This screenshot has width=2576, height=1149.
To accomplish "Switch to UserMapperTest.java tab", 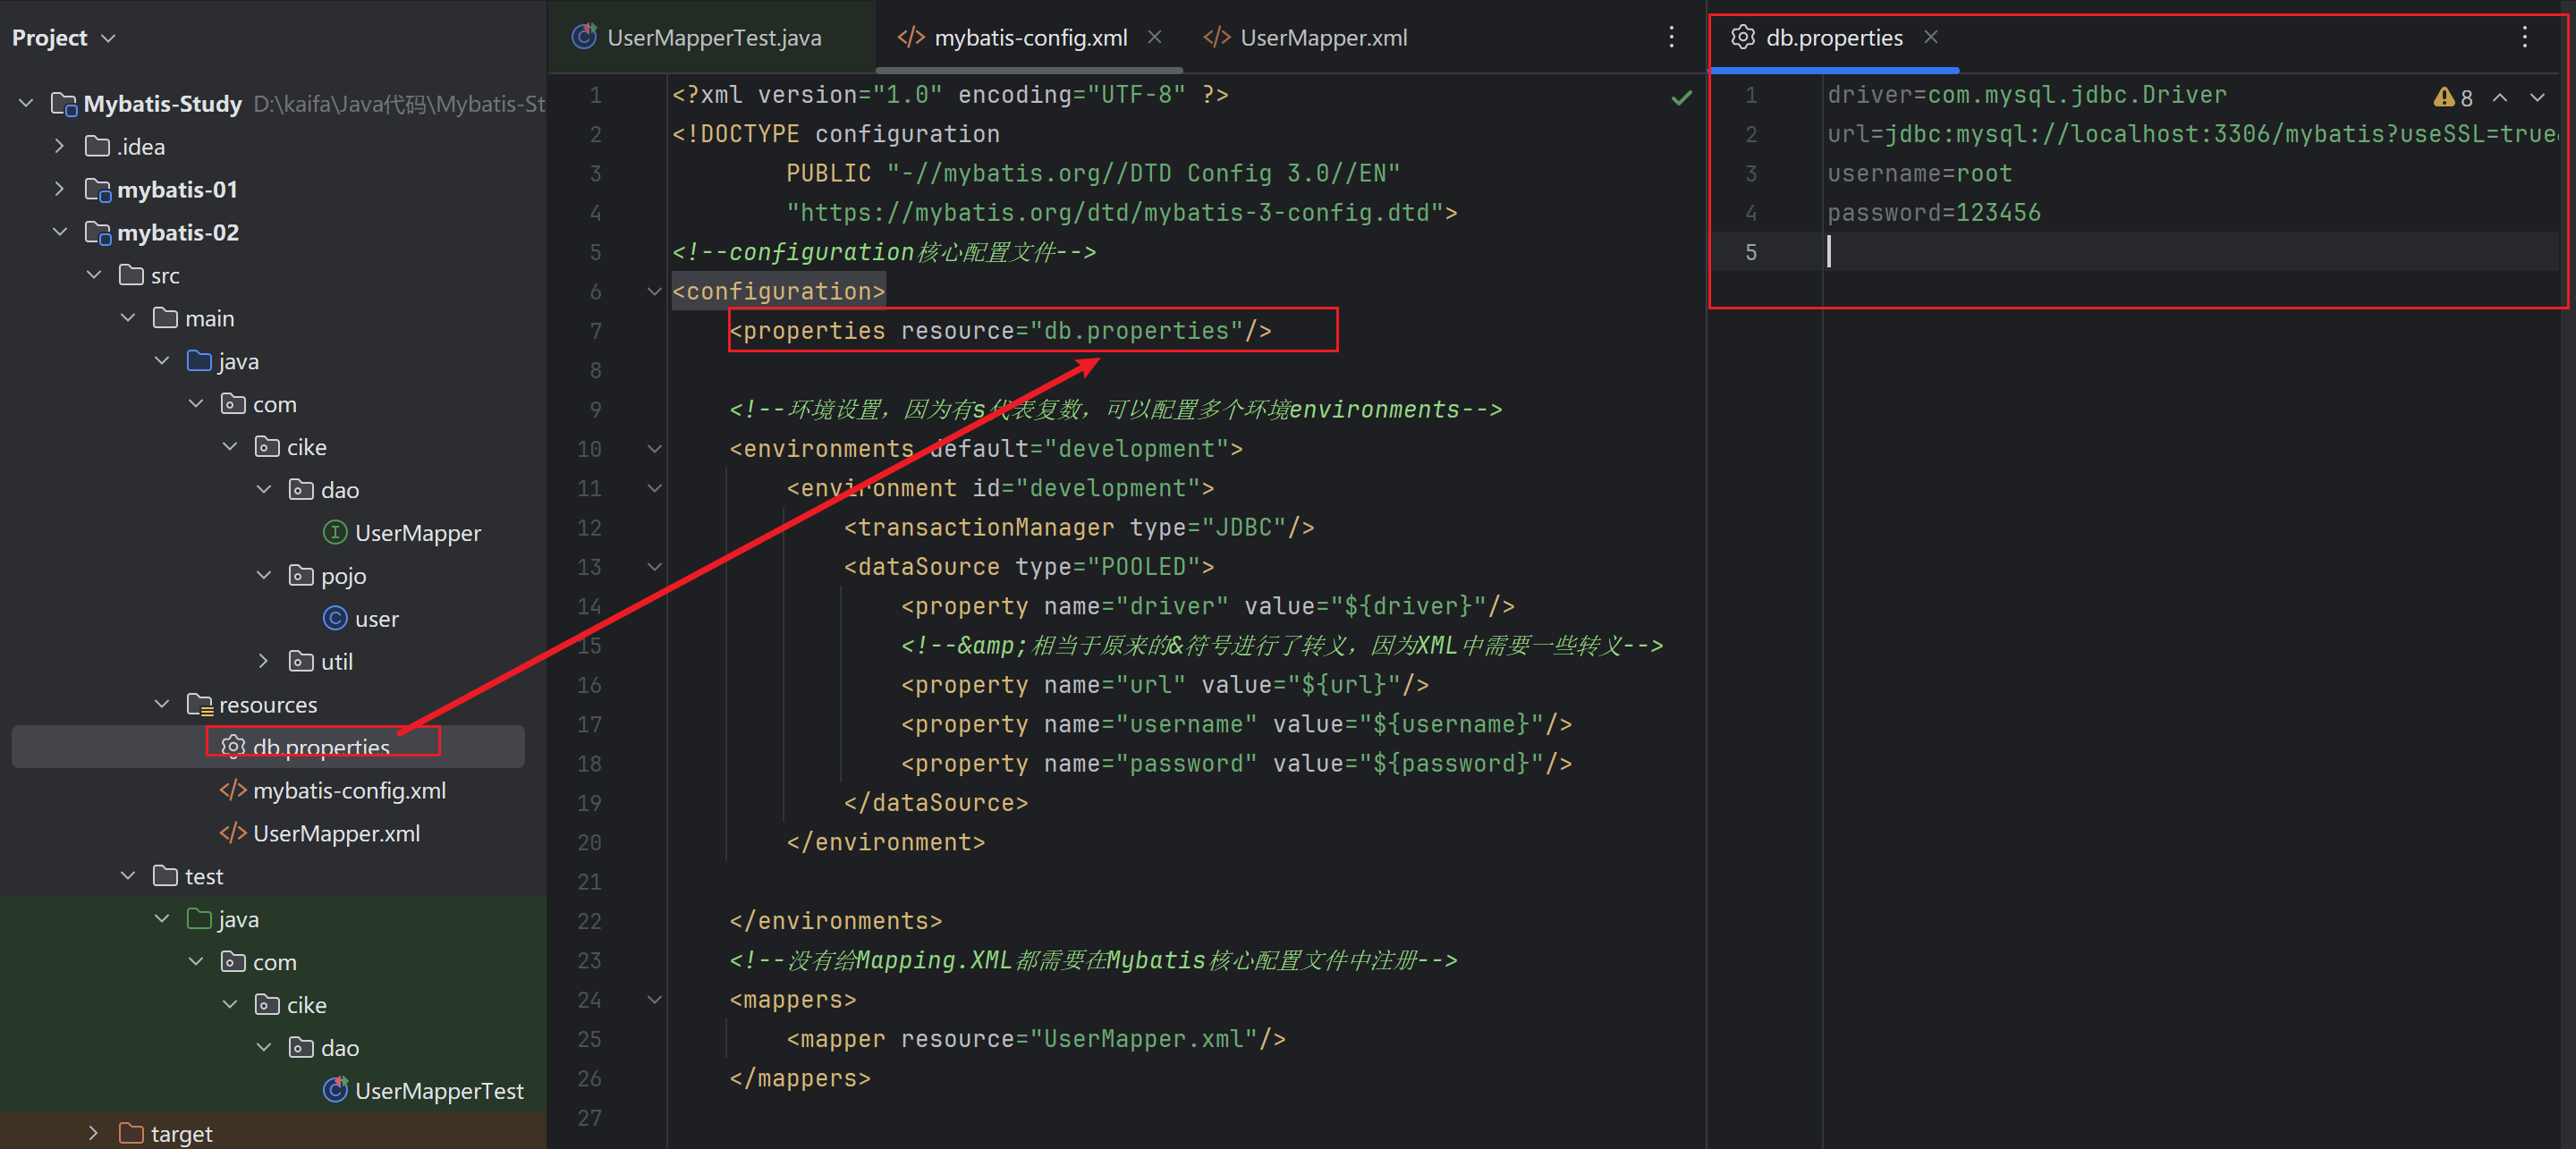I will (712, 38).
